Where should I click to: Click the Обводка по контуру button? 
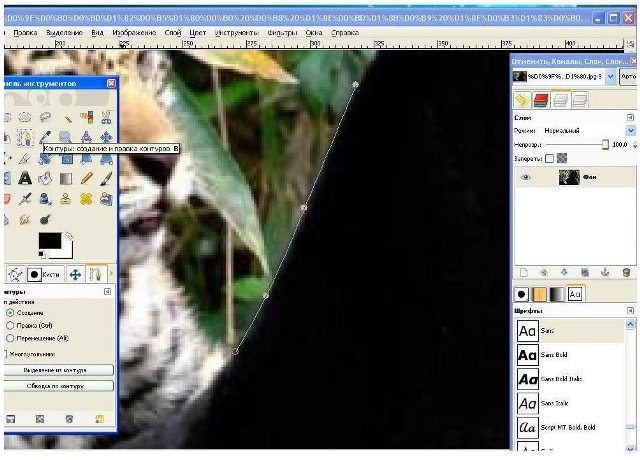click(x=58, y=384)
